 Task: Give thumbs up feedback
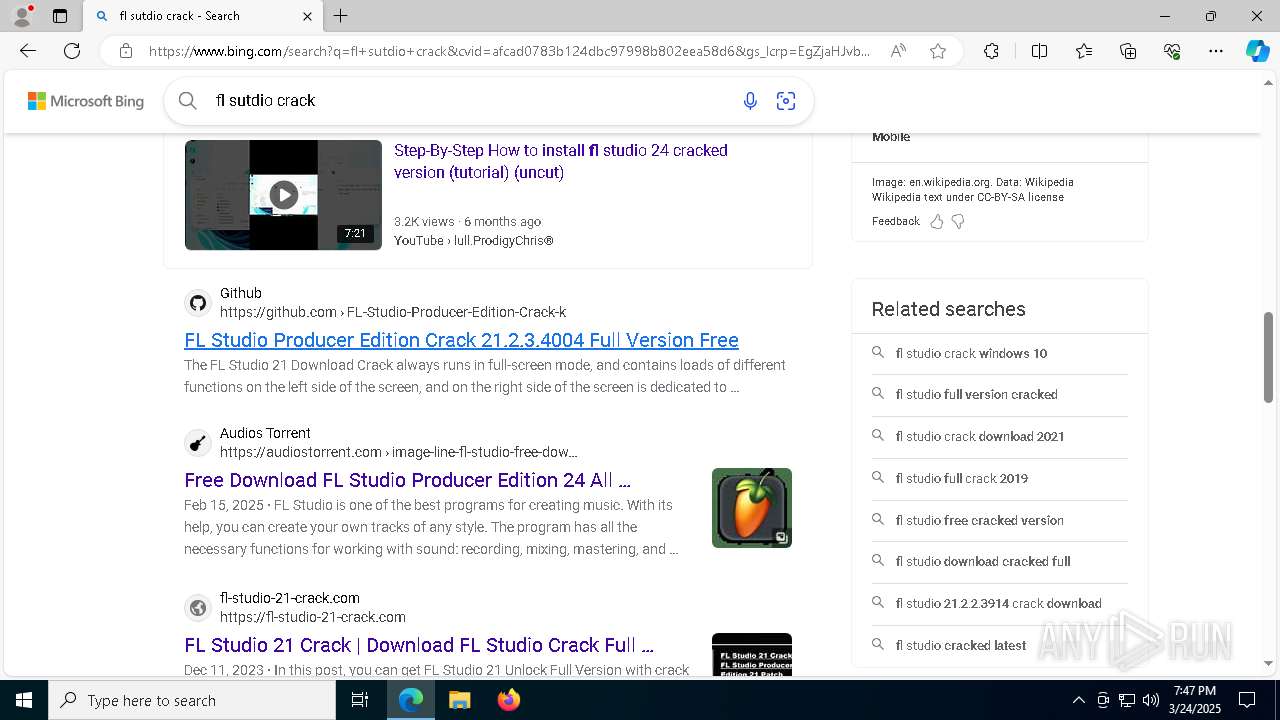coord(937,222)
